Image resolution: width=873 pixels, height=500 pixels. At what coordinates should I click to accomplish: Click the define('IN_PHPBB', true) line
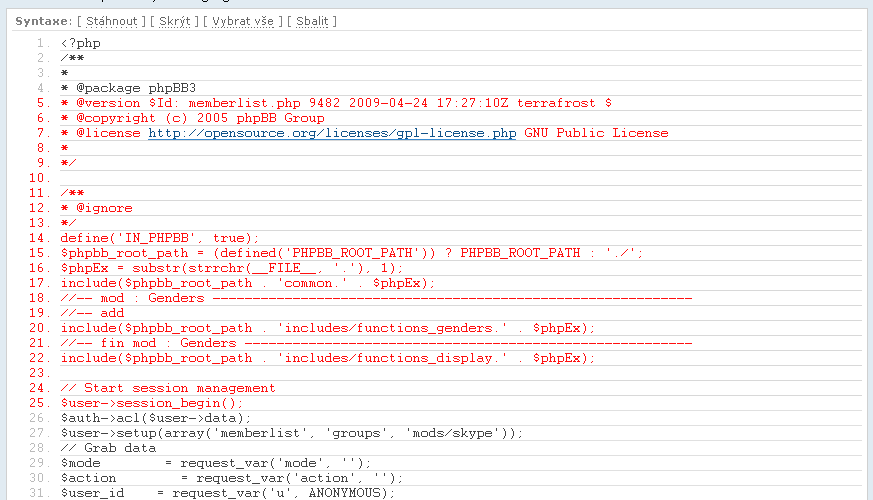(x=160, y=238)
